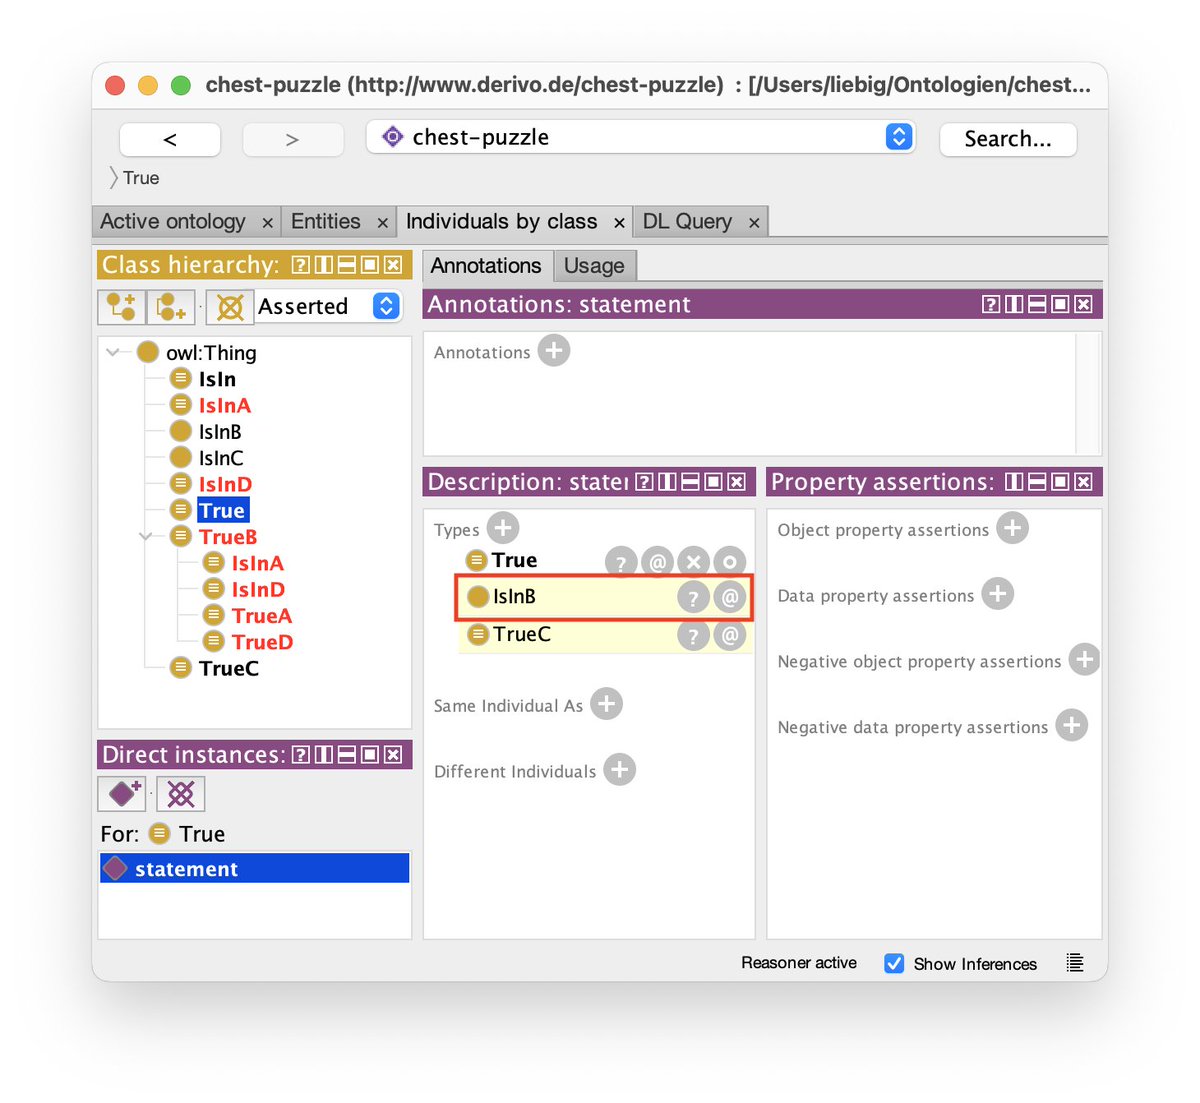Click the True breadcrumb under navigation

point(141,178)
